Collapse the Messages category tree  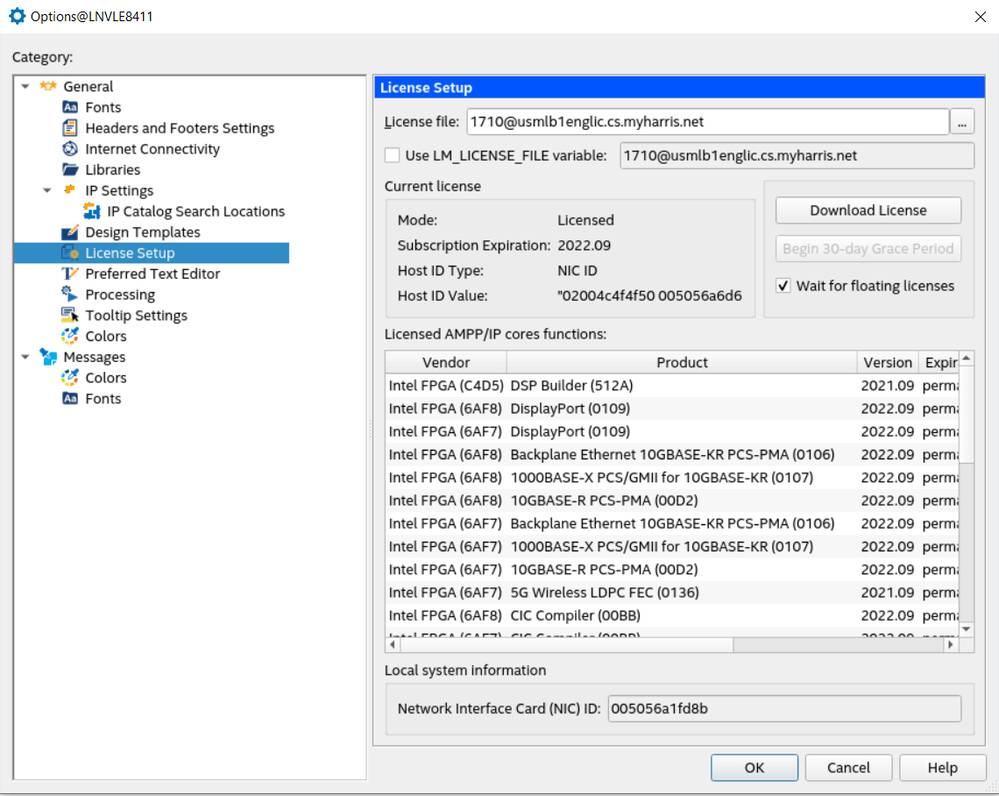[x=25, y=357]
